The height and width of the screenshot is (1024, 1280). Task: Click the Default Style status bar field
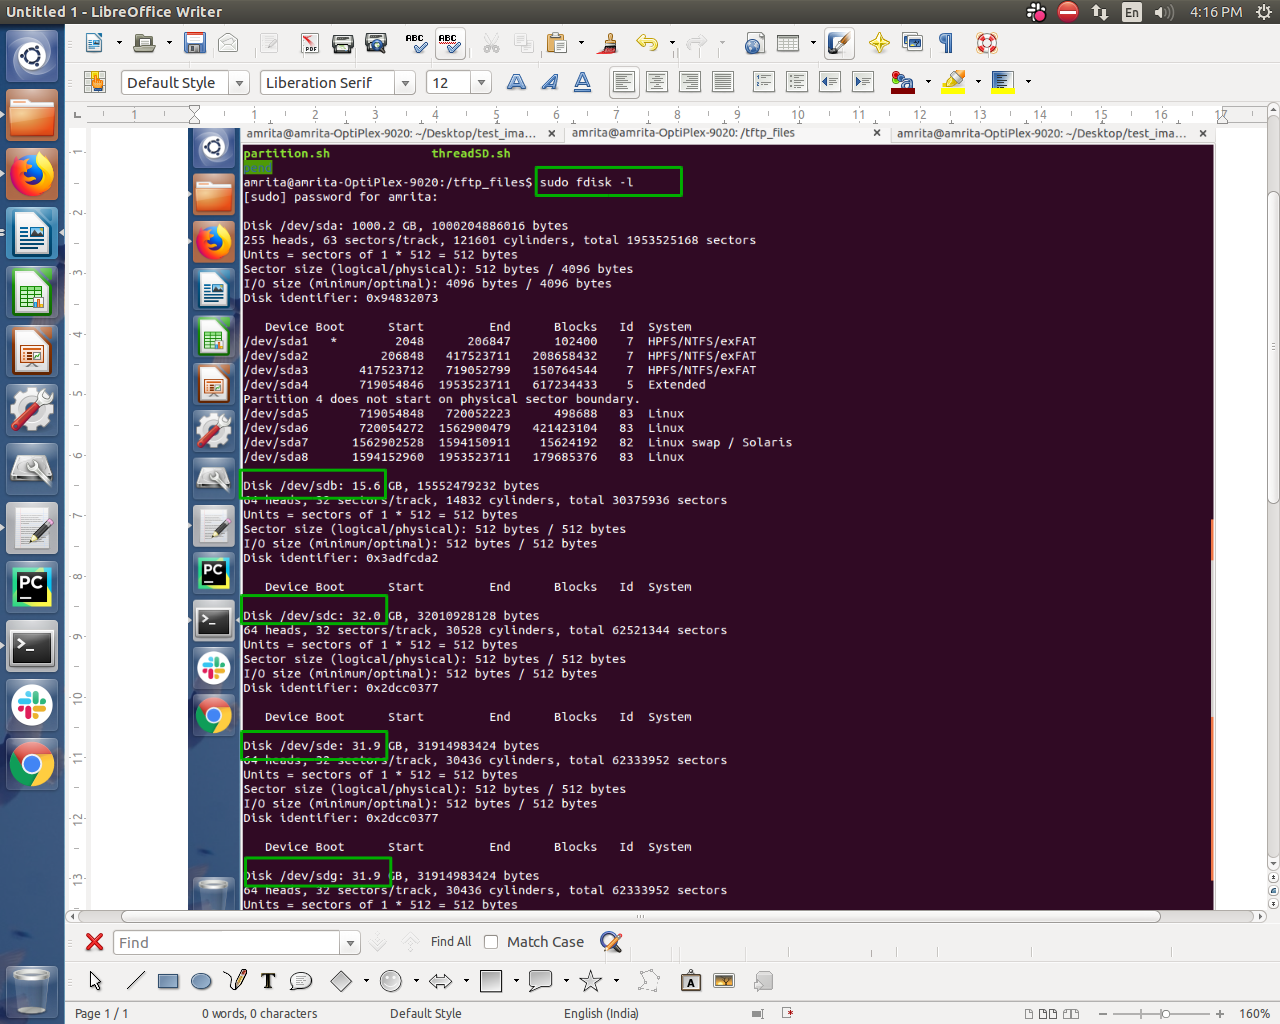[425, 1013]
